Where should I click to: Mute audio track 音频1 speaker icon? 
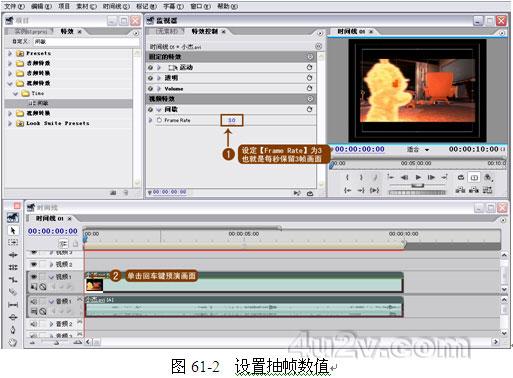(34, 301)
